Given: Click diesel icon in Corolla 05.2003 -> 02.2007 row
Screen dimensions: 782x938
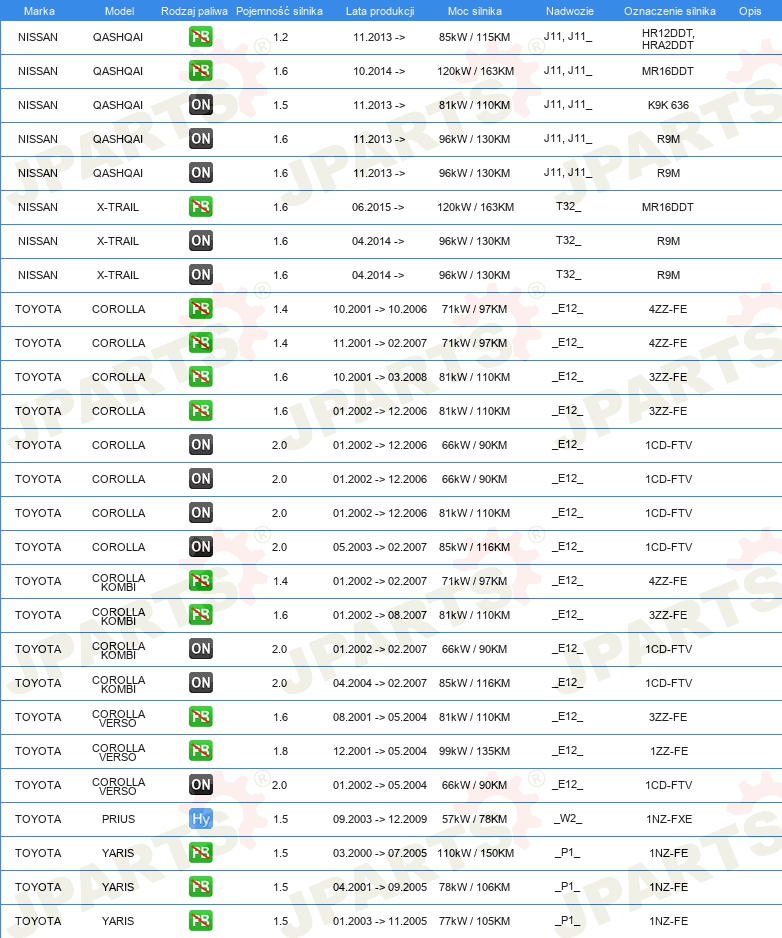Looking at the screenshot, I should tap(200, 547).
